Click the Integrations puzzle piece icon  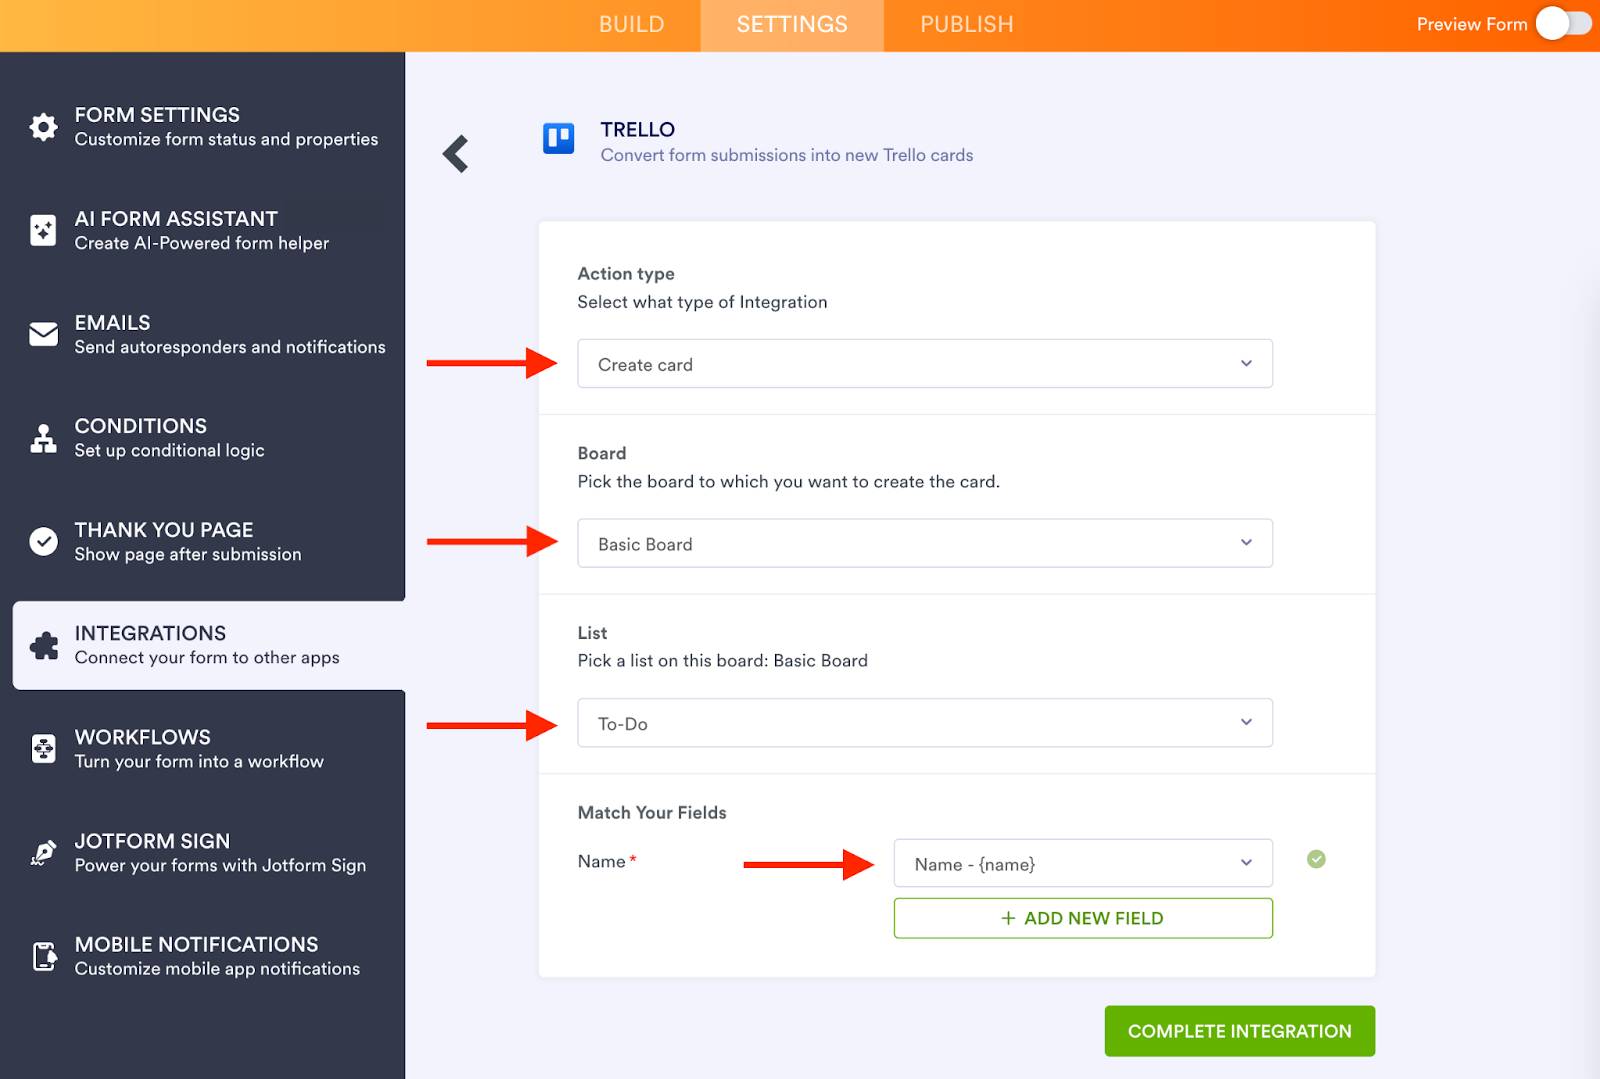click(43, 646)
